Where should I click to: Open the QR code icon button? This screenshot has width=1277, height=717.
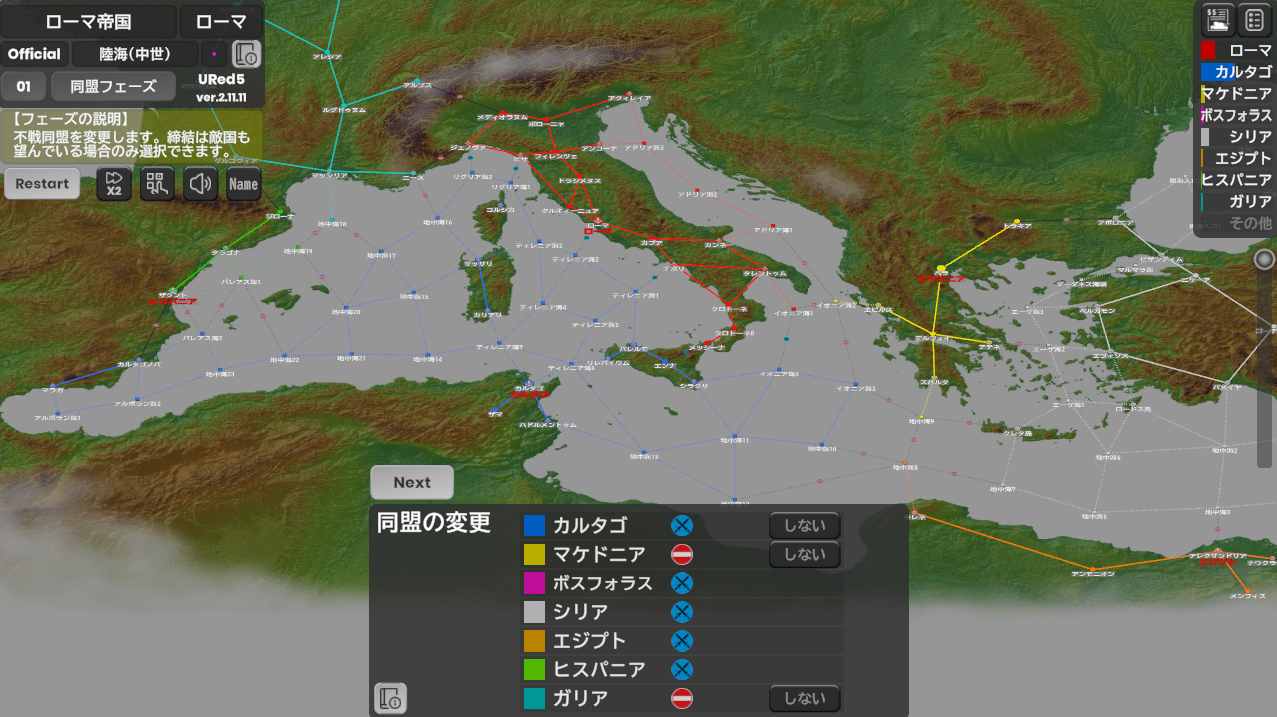point(157,184)
